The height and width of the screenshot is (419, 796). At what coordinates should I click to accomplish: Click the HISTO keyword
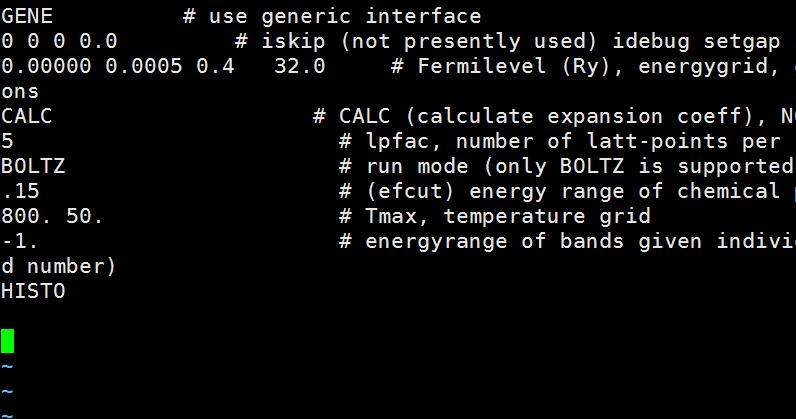(33, 291)
